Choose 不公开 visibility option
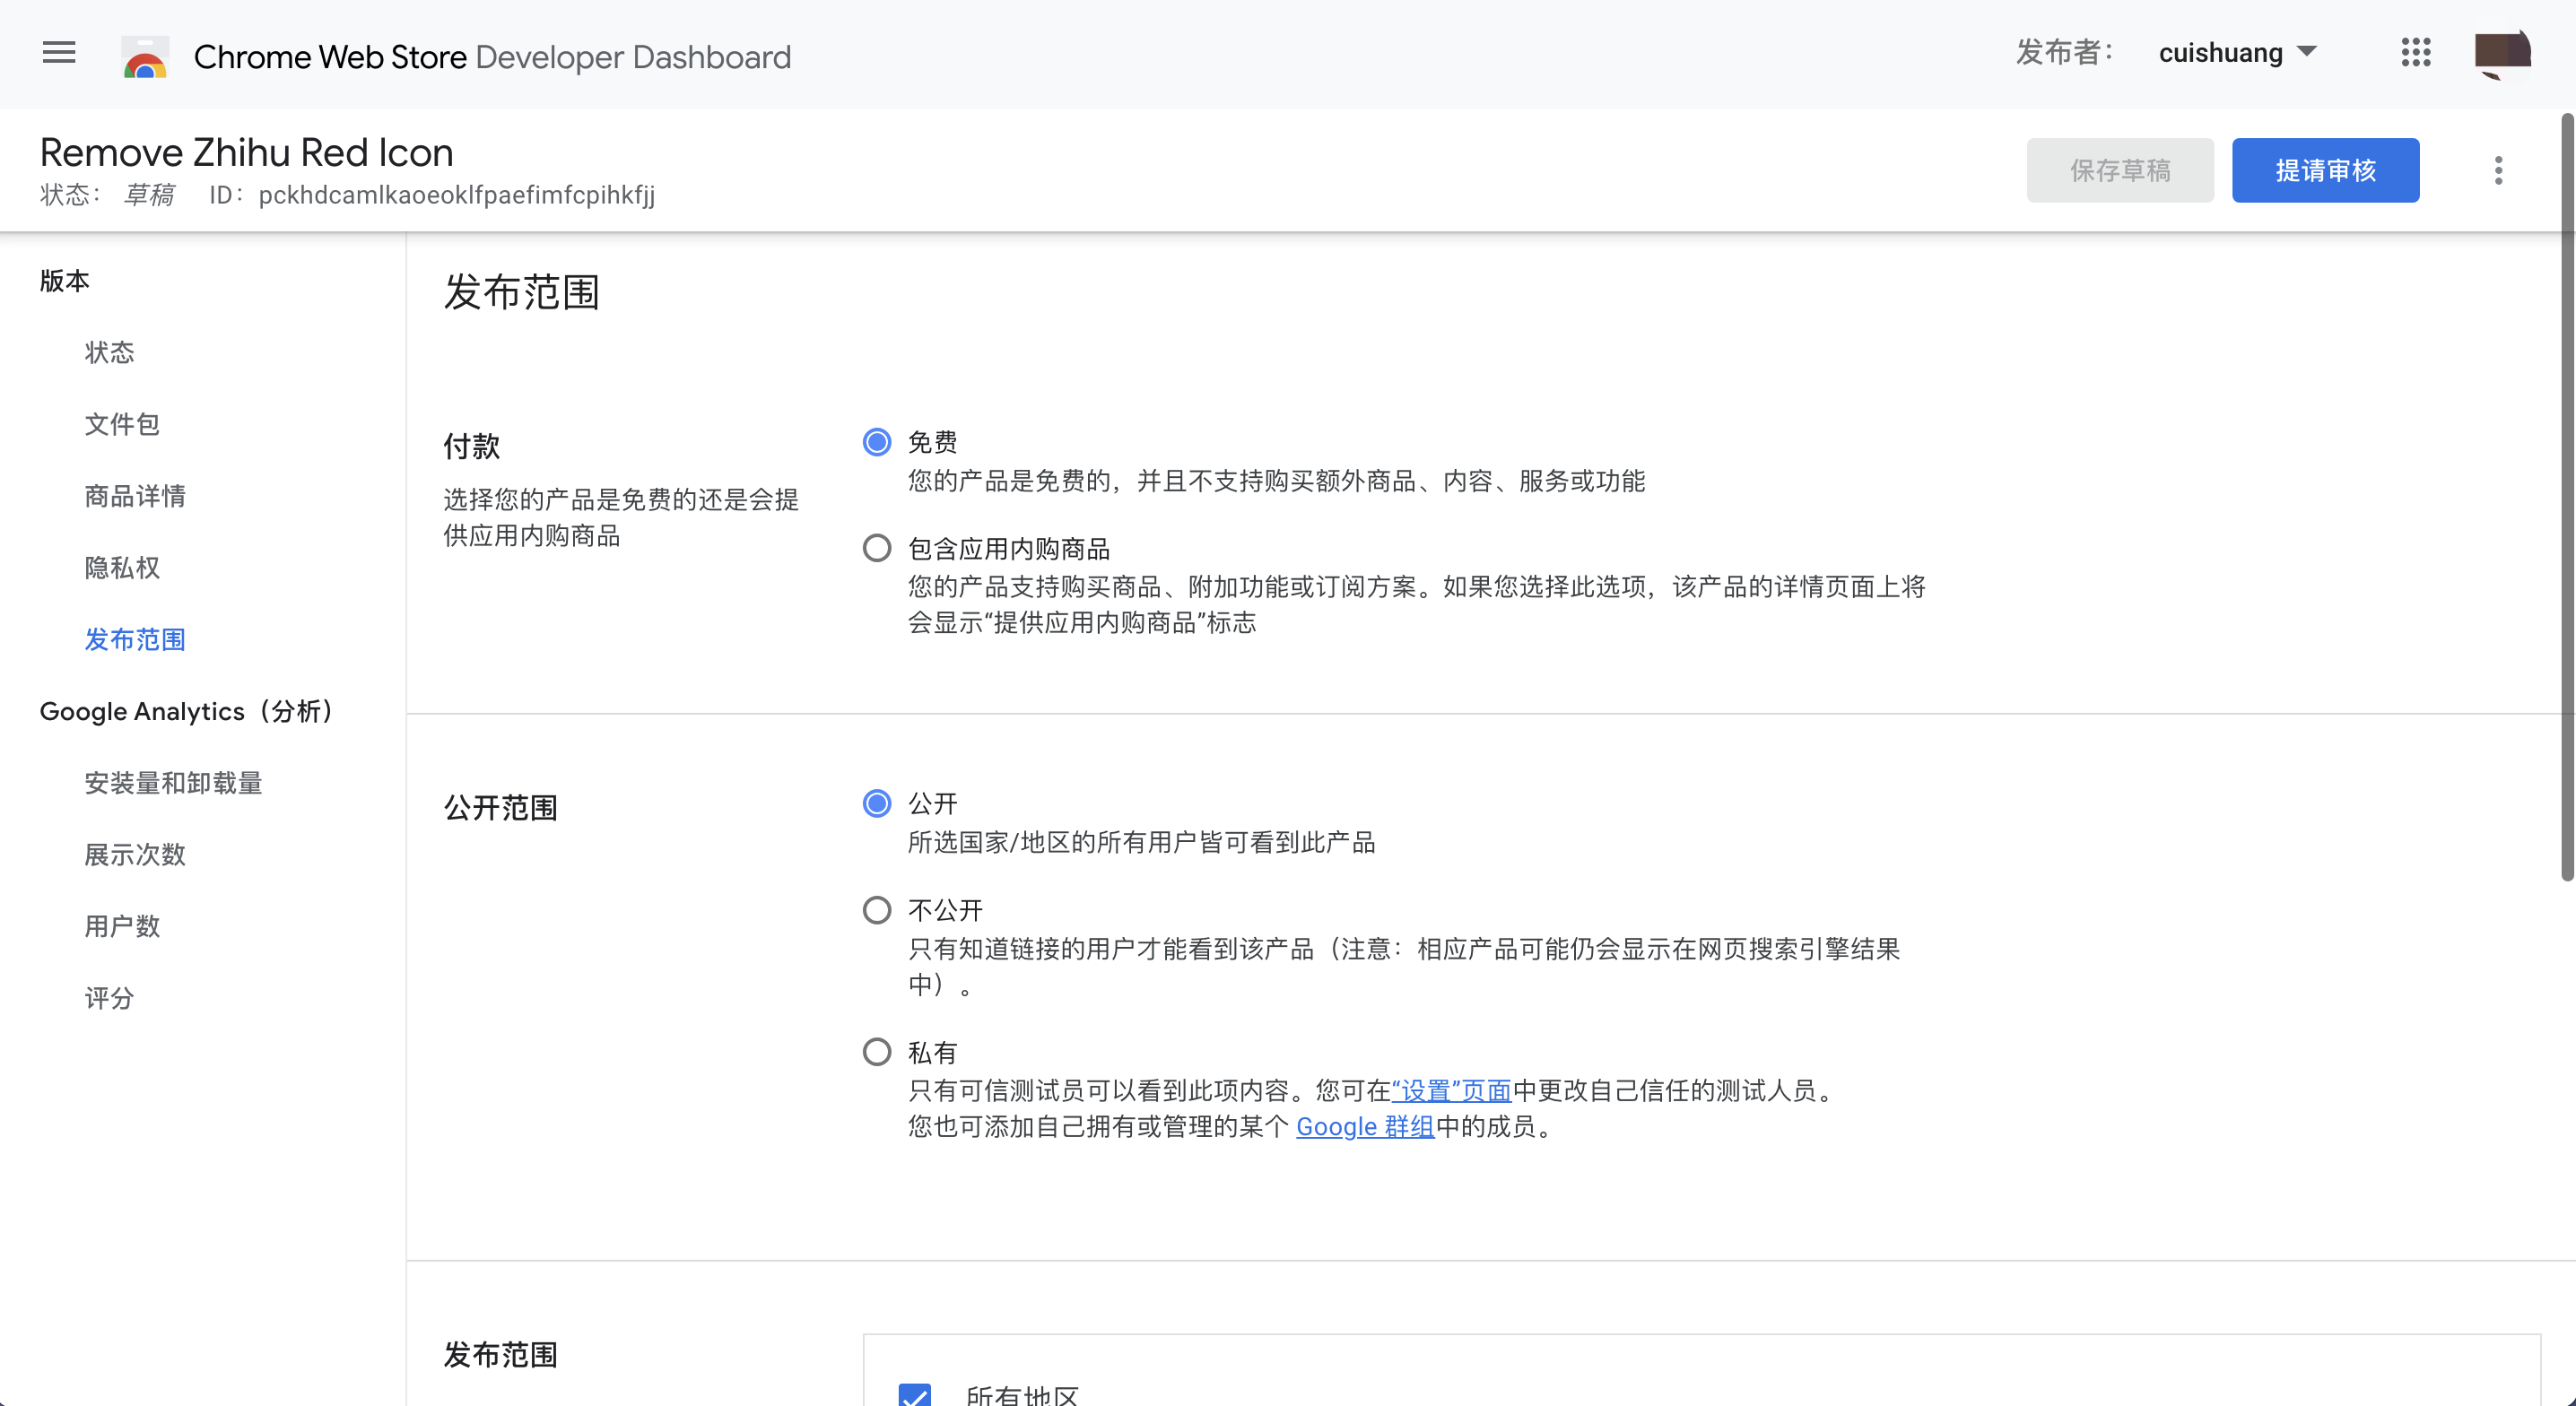The height and width of the screenshot is (1406, 2576). click(x=876, y=910)
